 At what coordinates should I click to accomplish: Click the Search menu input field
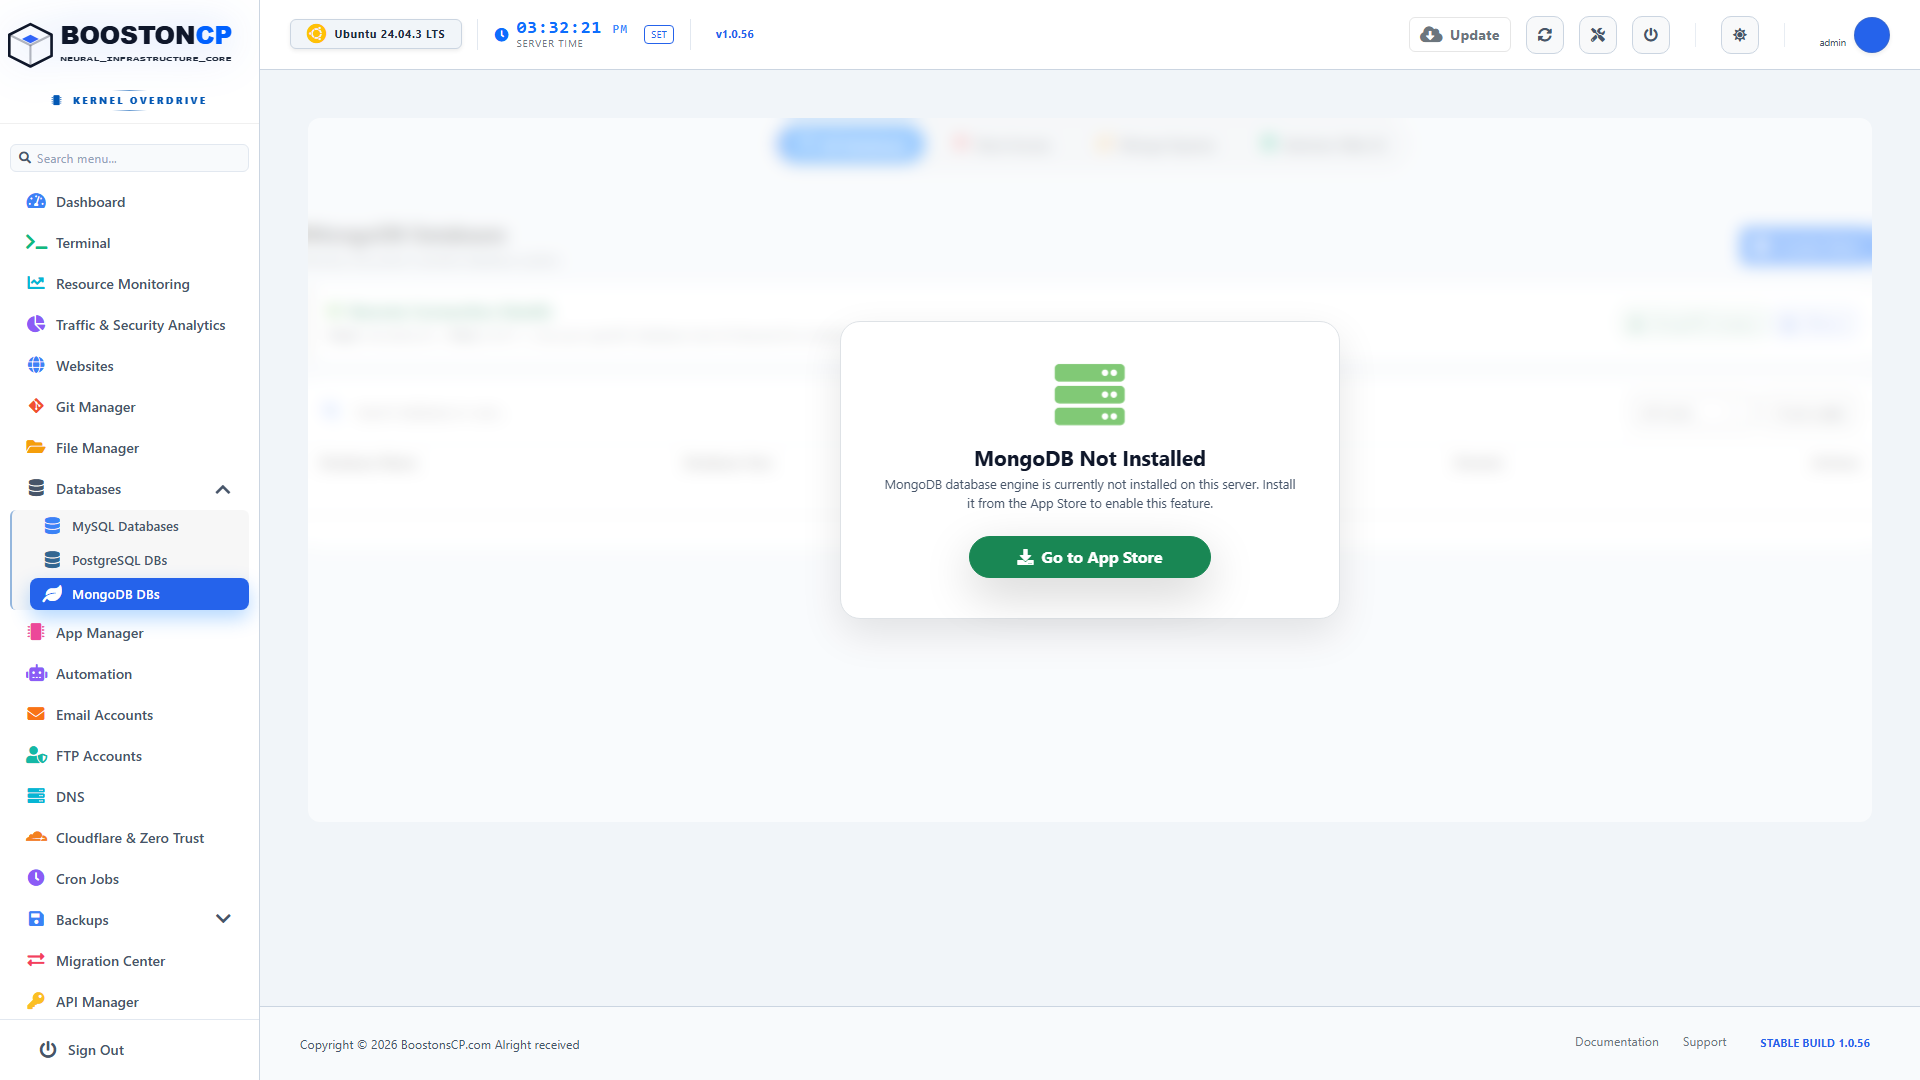(x=129, y=158)
